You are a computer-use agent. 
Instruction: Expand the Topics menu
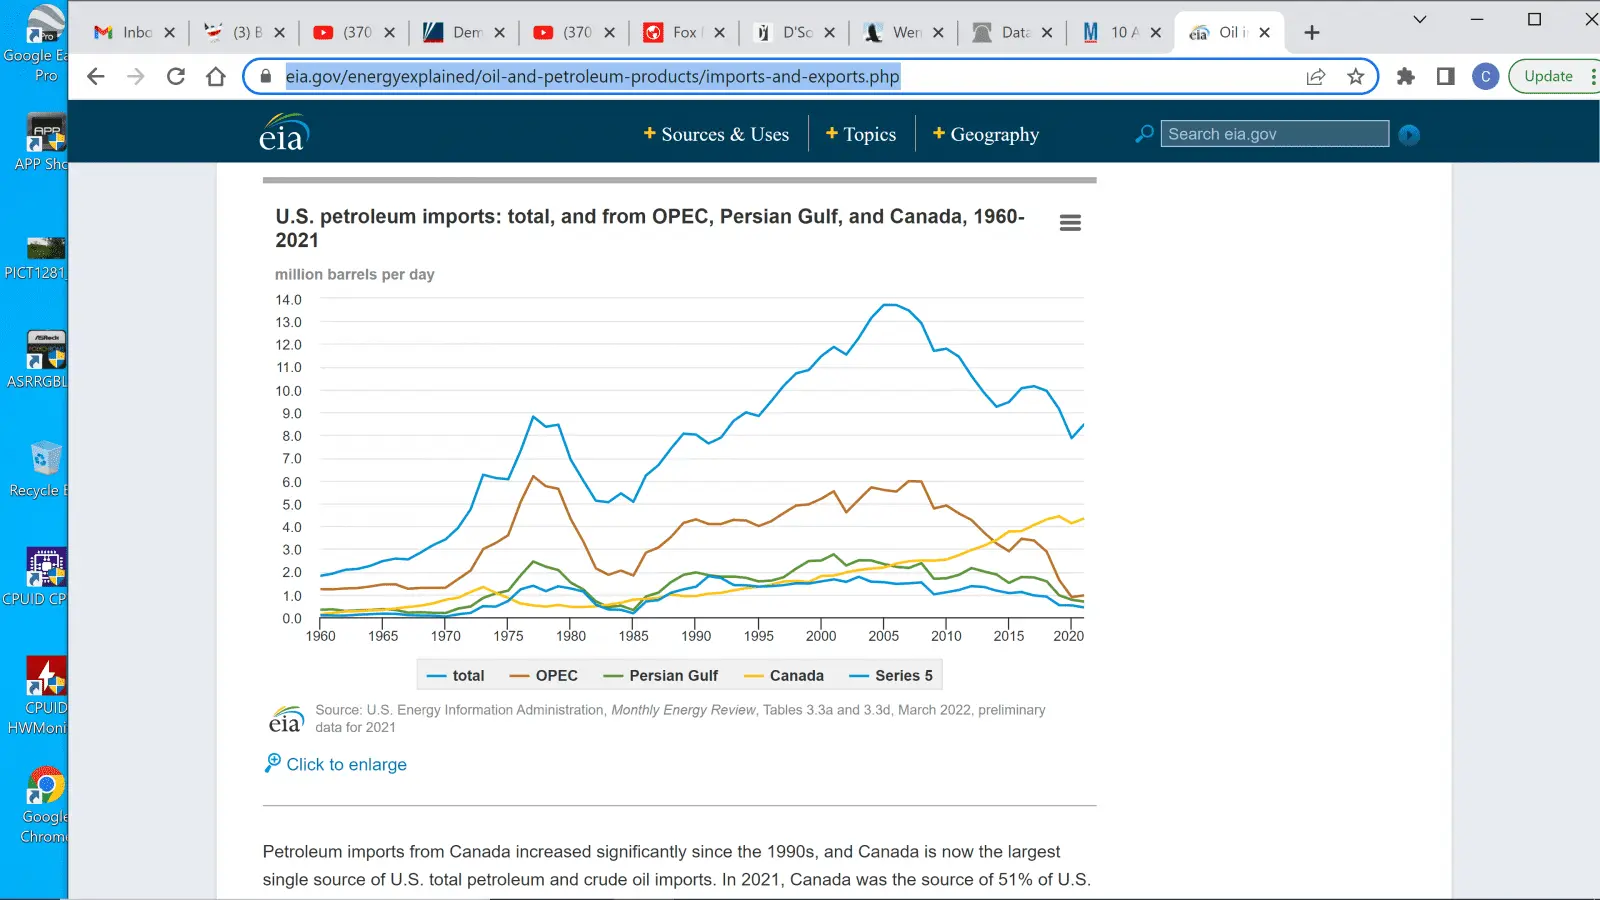click(x=861, y=135)
